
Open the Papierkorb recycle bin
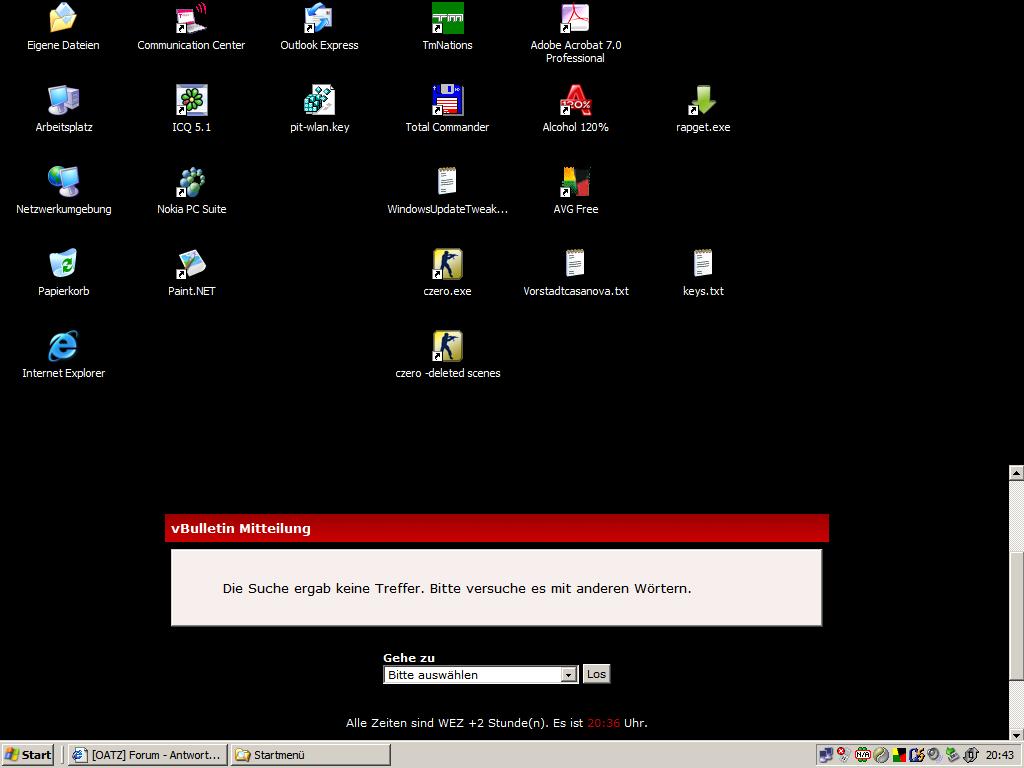pos(63,265)
